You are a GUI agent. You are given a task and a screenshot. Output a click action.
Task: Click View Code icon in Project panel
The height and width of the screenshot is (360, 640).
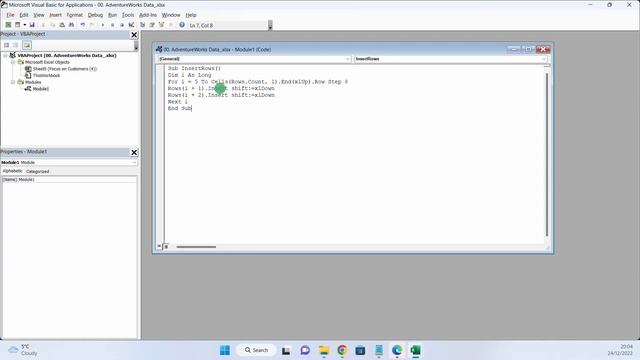7,45
